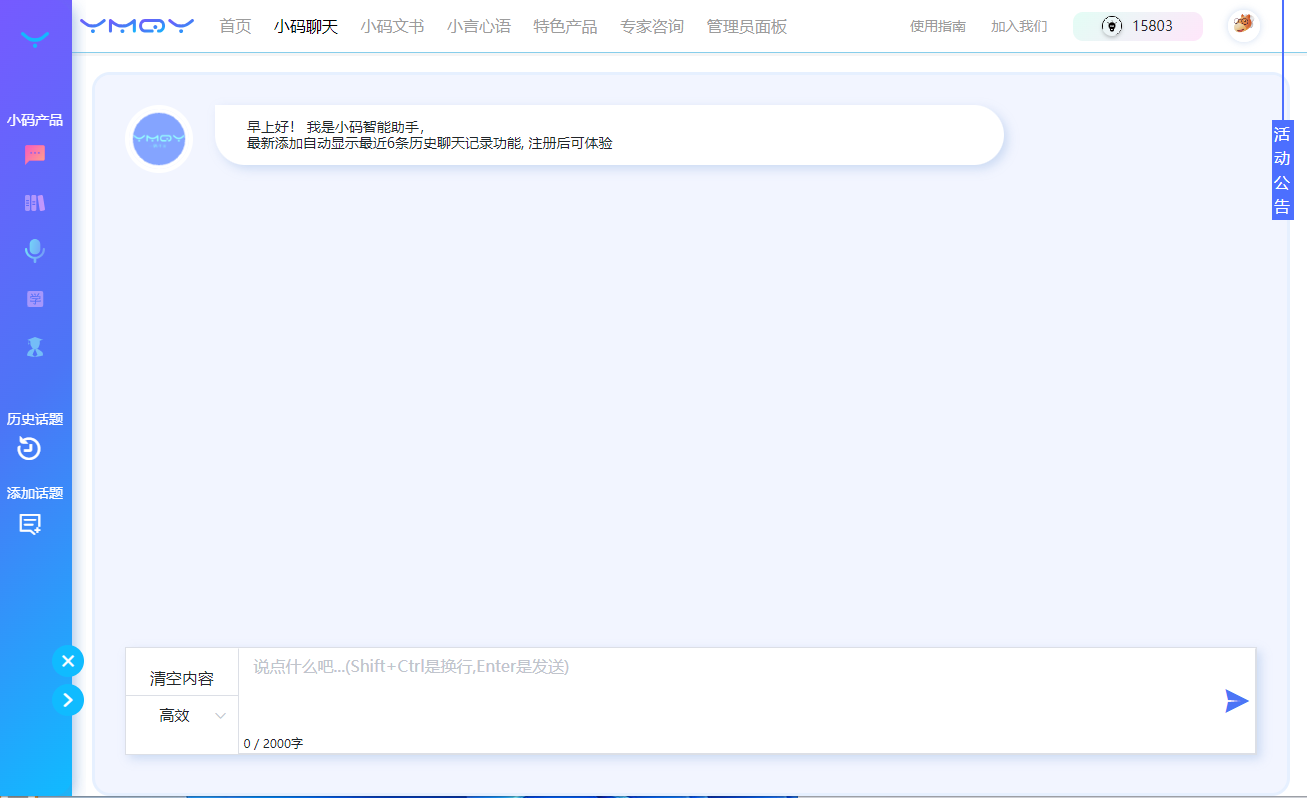Click the assistant greeting message bubble
1307x798 pixels.
[609, 135]
